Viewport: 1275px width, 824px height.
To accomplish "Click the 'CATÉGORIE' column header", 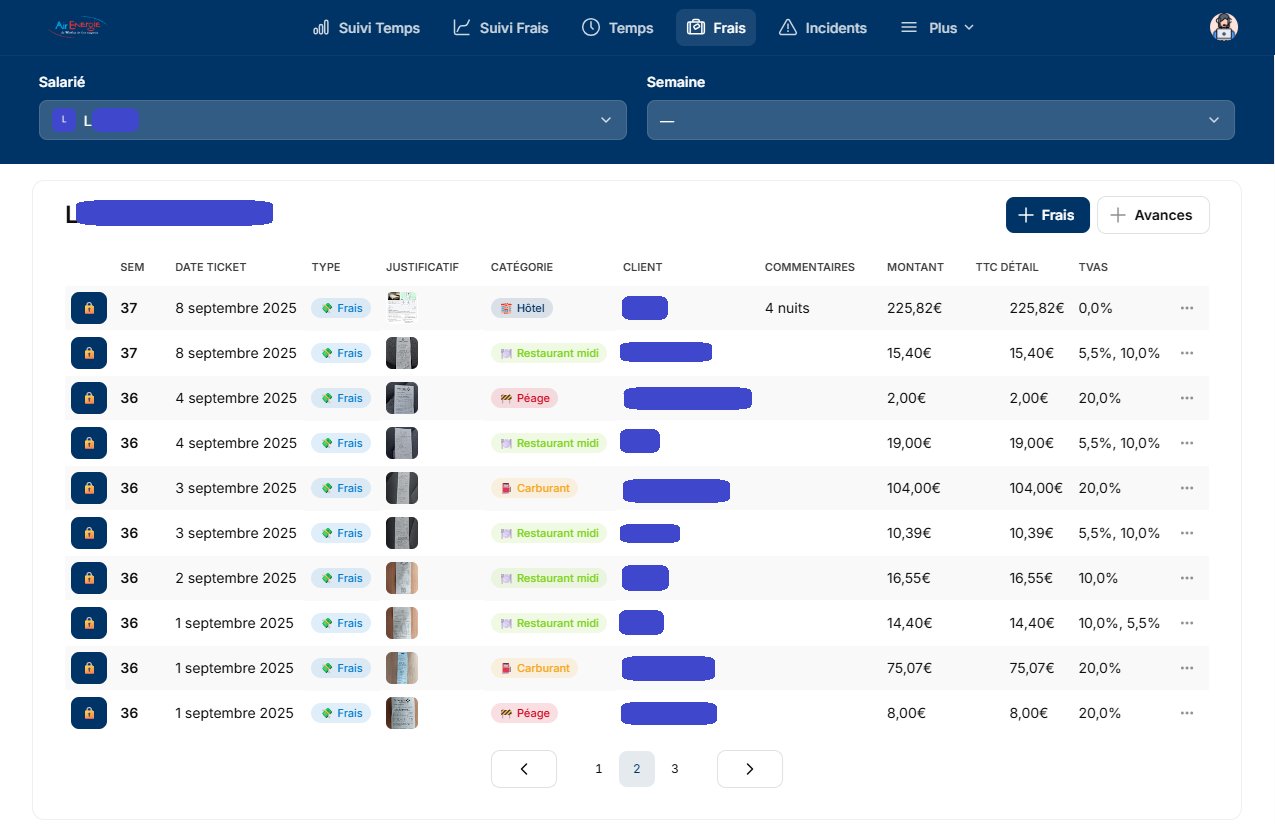I will [522, 267].
